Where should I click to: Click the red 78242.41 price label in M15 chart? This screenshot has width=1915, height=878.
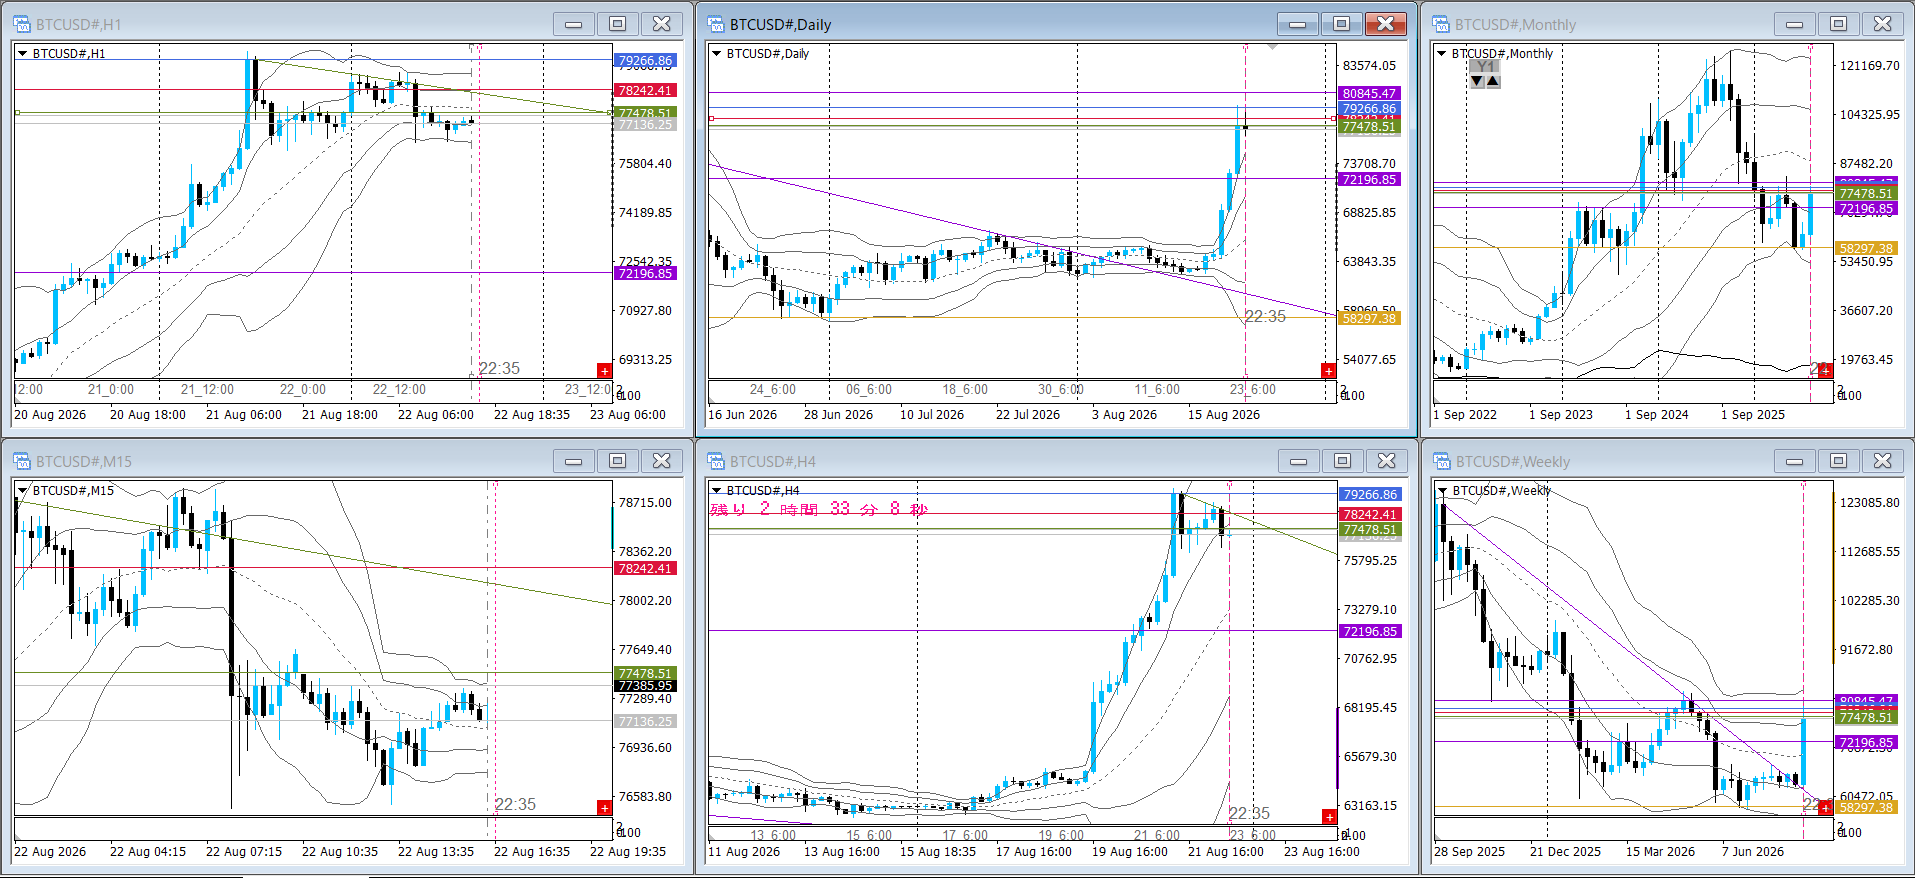click(645, 568)
